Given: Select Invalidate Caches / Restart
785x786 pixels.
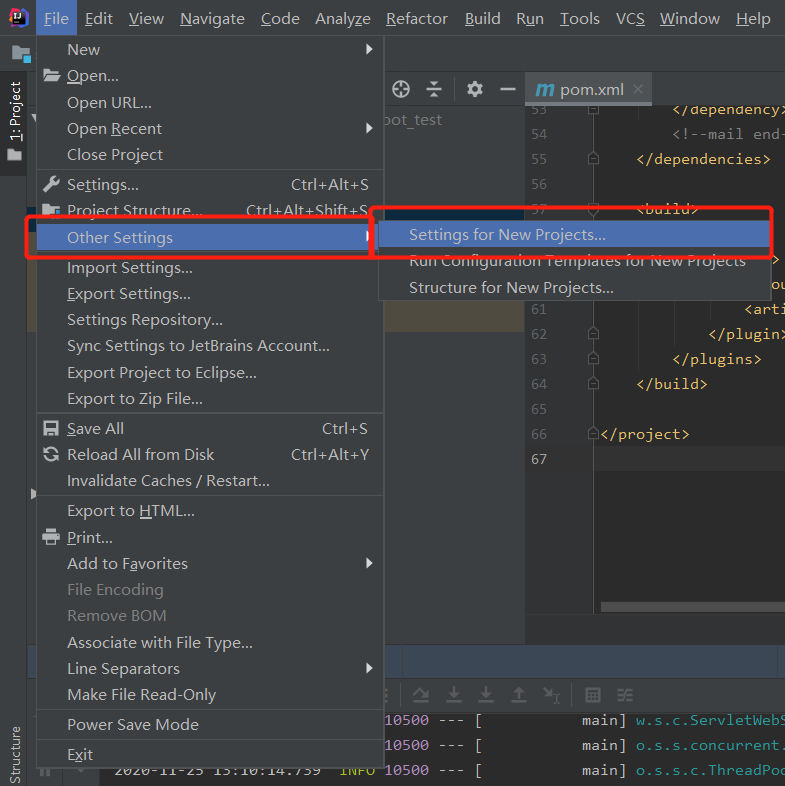Looking at the screenshot, I should coord(210,481).
